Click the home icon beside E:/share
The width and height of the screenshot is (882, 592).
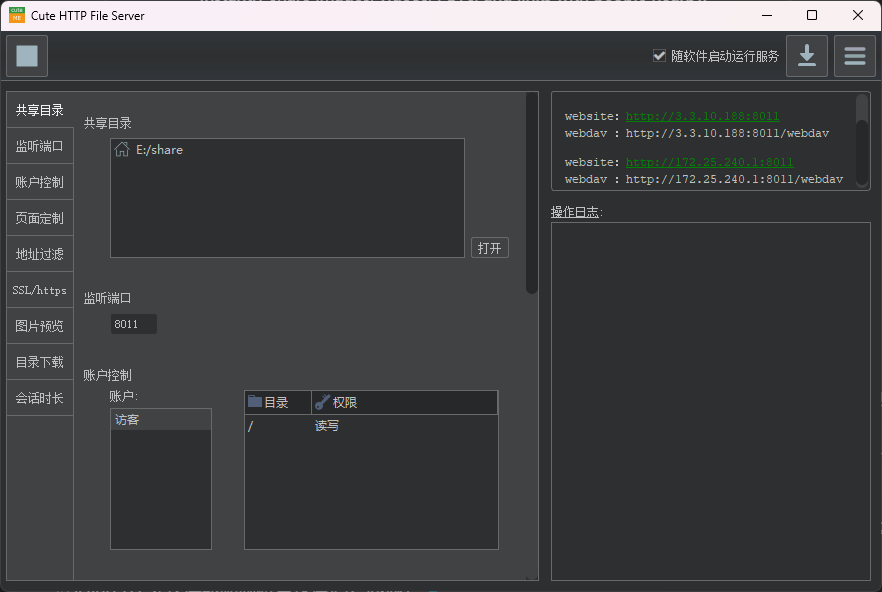click(122, 150)
